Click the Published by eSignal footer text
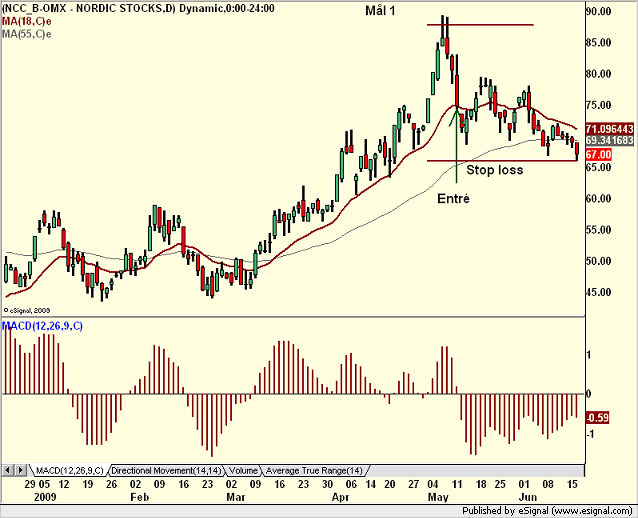This screenshot has width=638, height=518. [547, 511]
